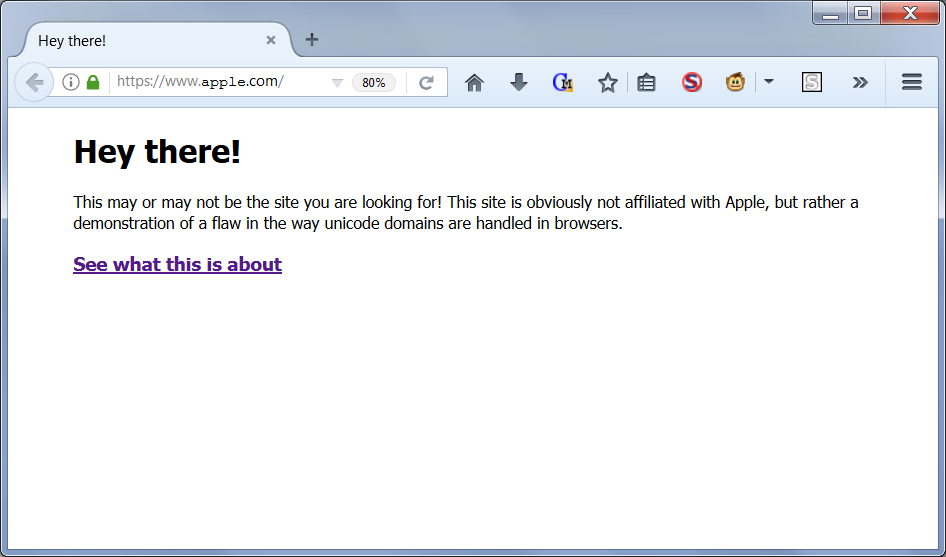Click the boxed S extension icon
The height and width of the screenshot is (557, 946).
point(811,82)
